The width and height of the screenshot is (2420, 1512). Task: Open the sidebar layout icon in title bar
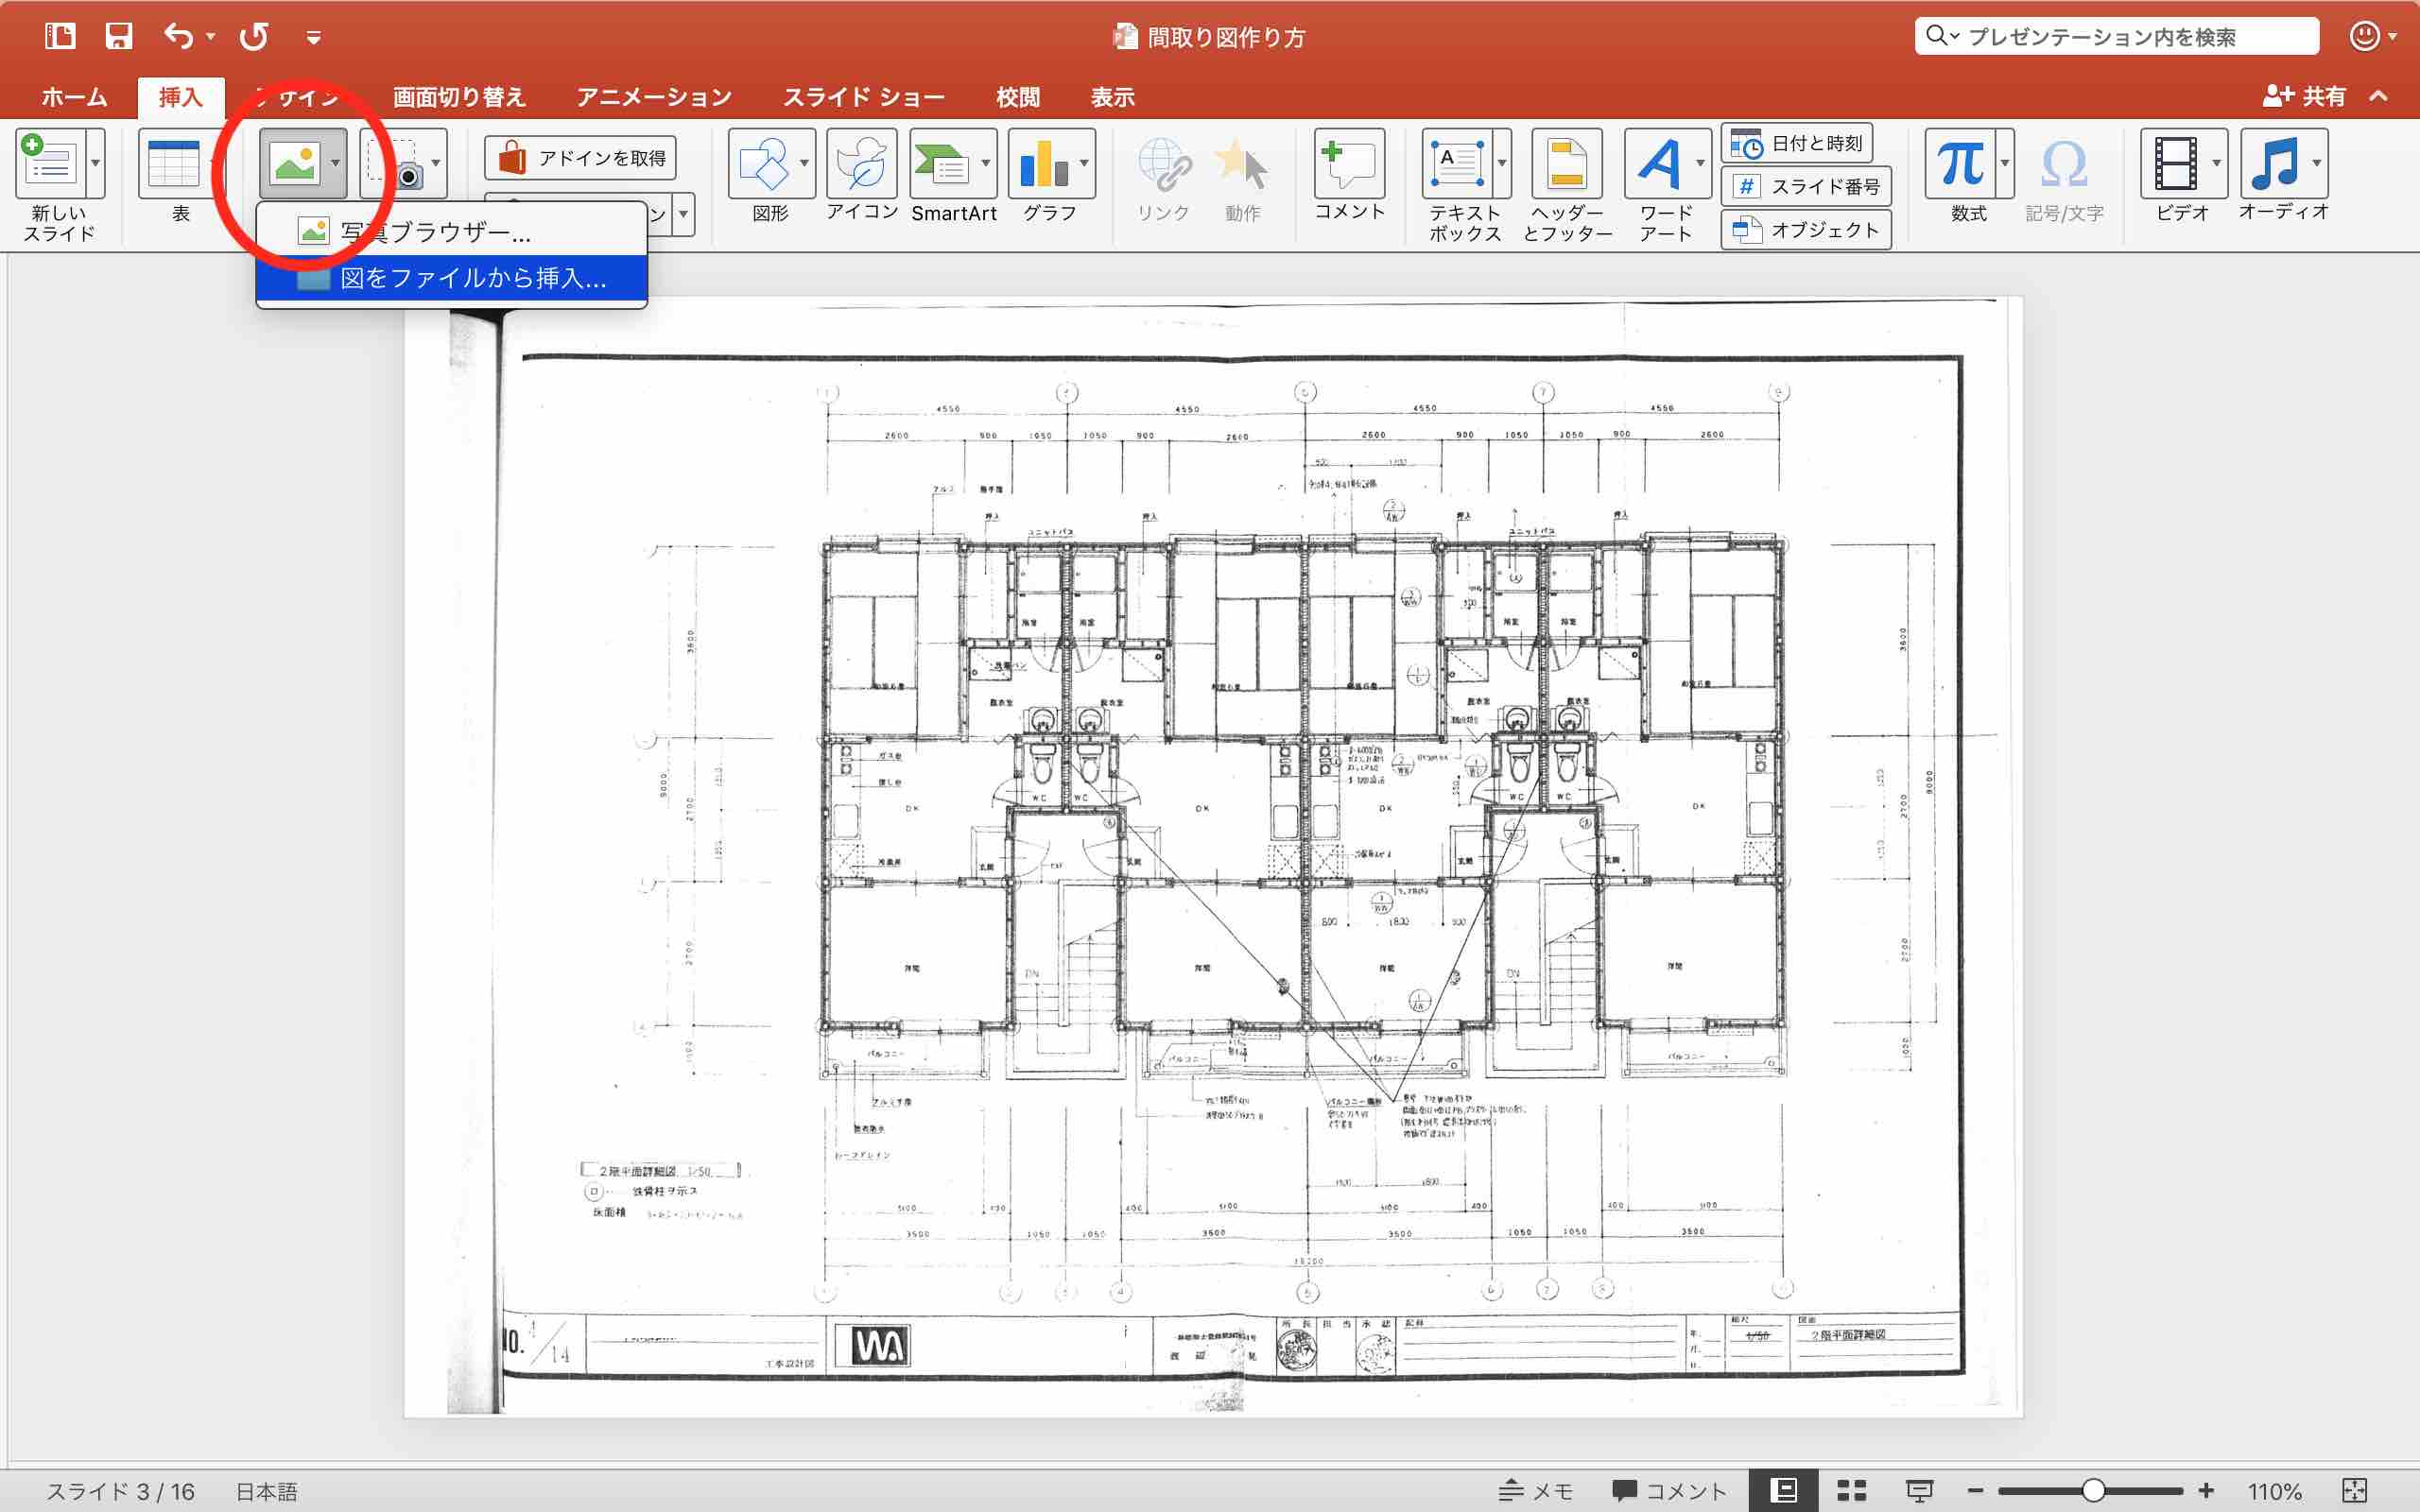[60, 37]
